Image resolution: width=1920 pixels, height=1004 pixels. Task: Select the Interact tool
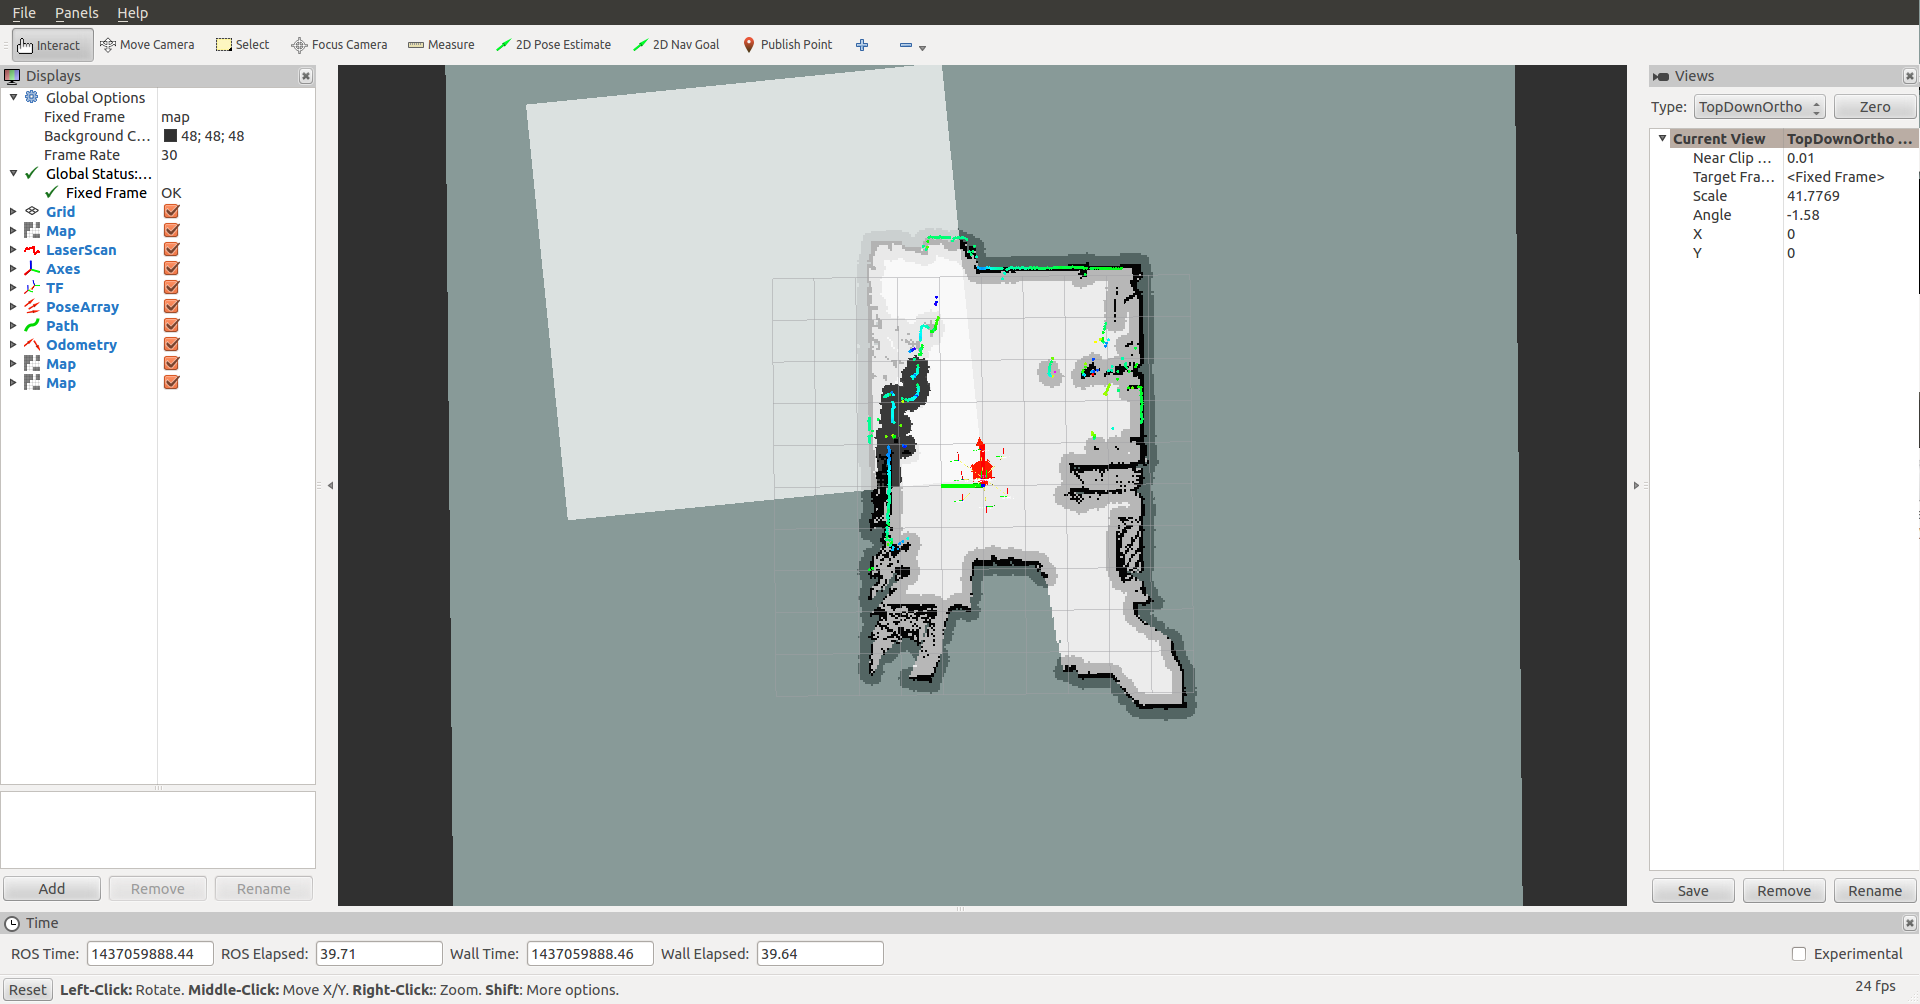52,45
